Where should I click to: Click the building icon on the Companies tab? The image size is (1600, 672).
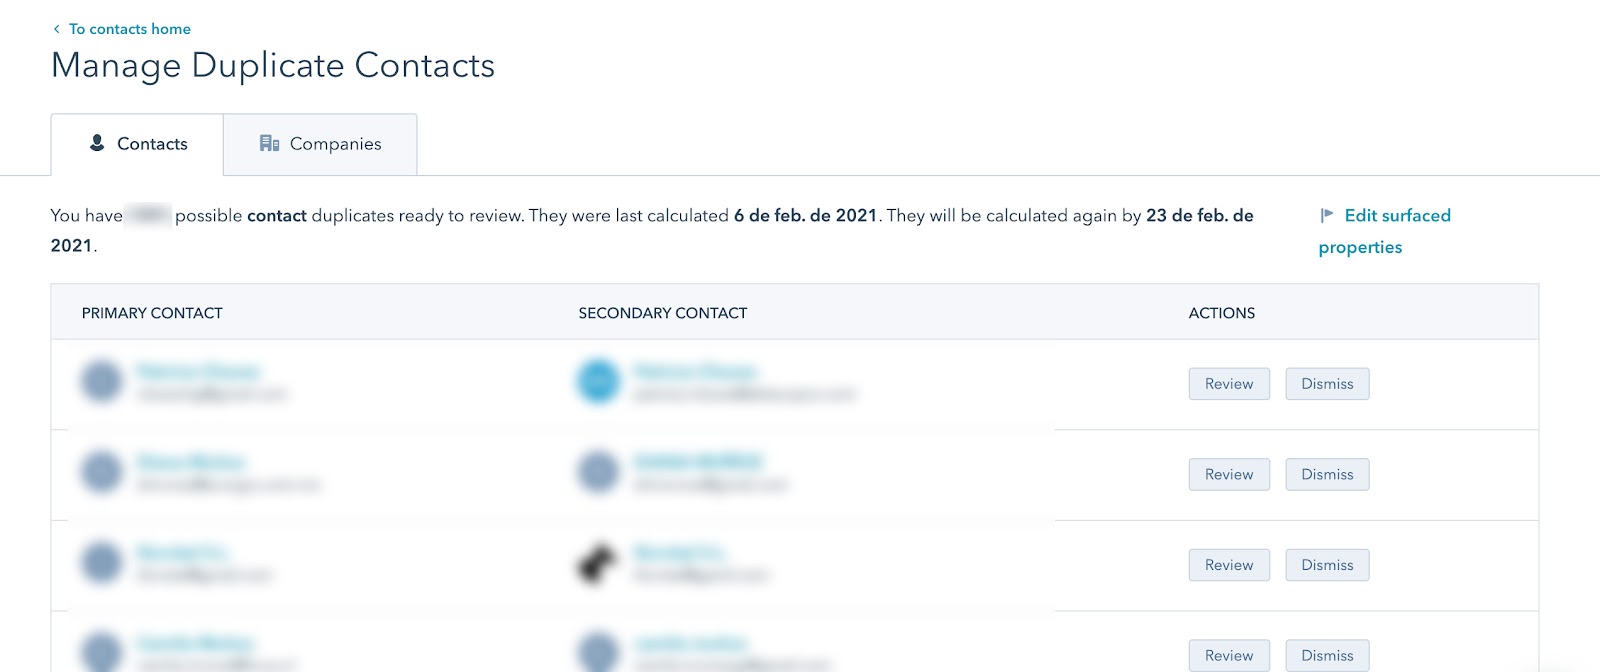coord(269,143)
